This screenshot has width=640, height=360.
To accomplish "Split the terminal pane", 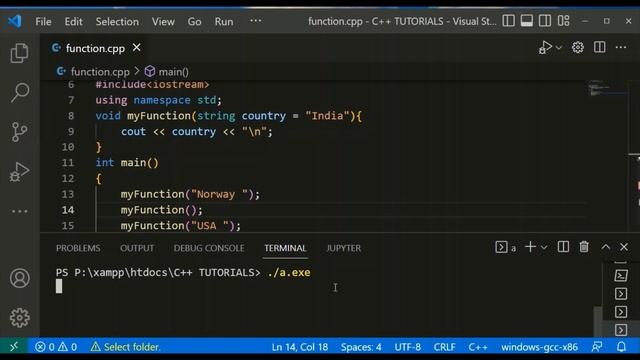I will [563, 247].
